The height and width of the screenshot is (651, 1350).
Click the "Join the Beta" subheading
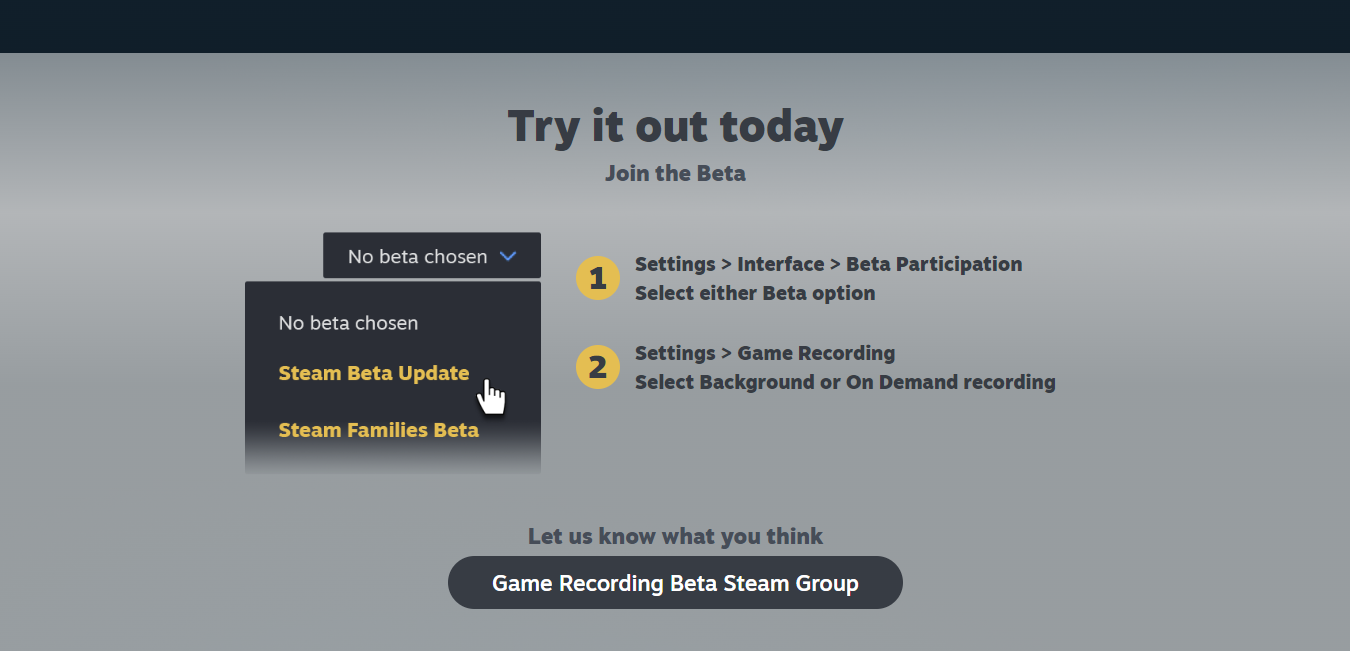pos(675,173)
